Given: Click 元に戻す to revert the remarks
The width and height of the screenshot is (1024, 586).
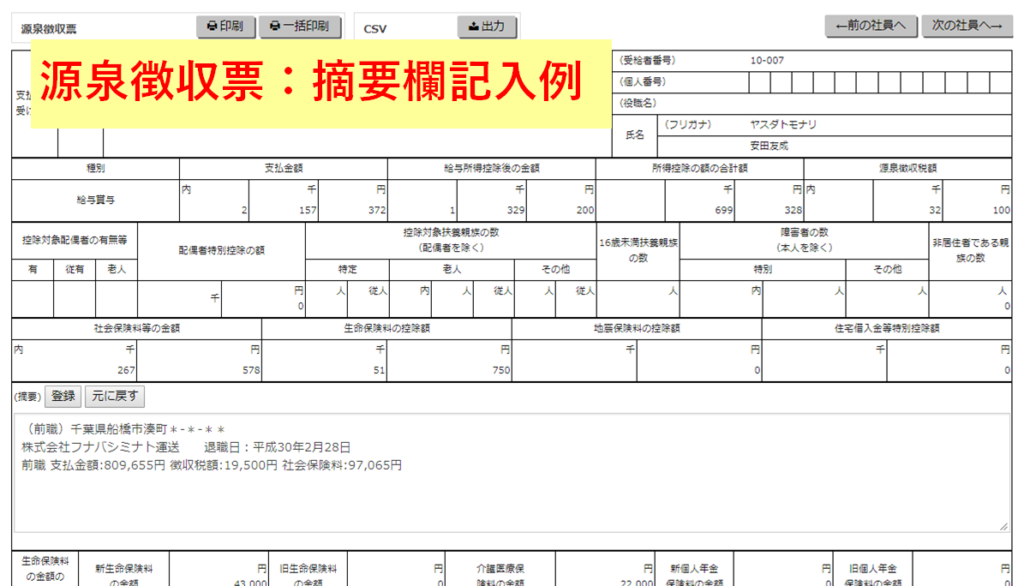Looking at the screenshot, I should [114, 396].
